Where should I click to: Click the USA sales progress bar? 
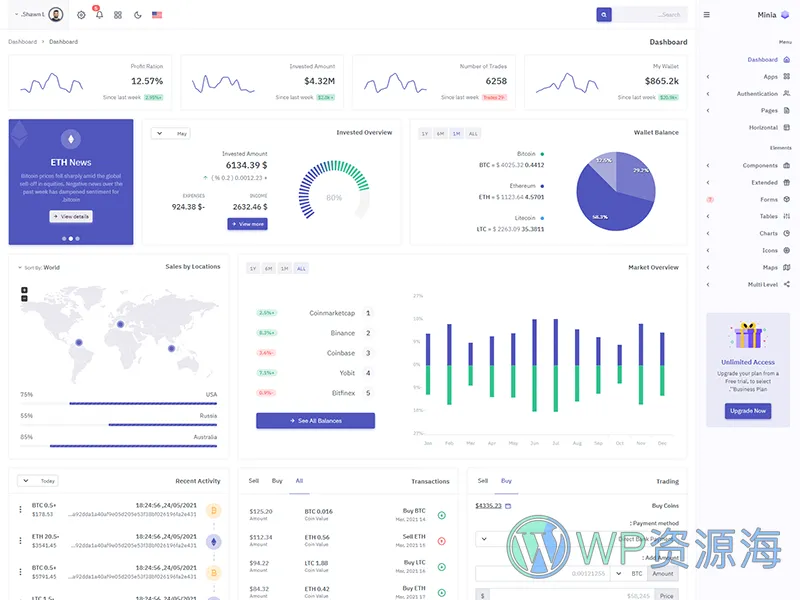(x=143, y=404)
